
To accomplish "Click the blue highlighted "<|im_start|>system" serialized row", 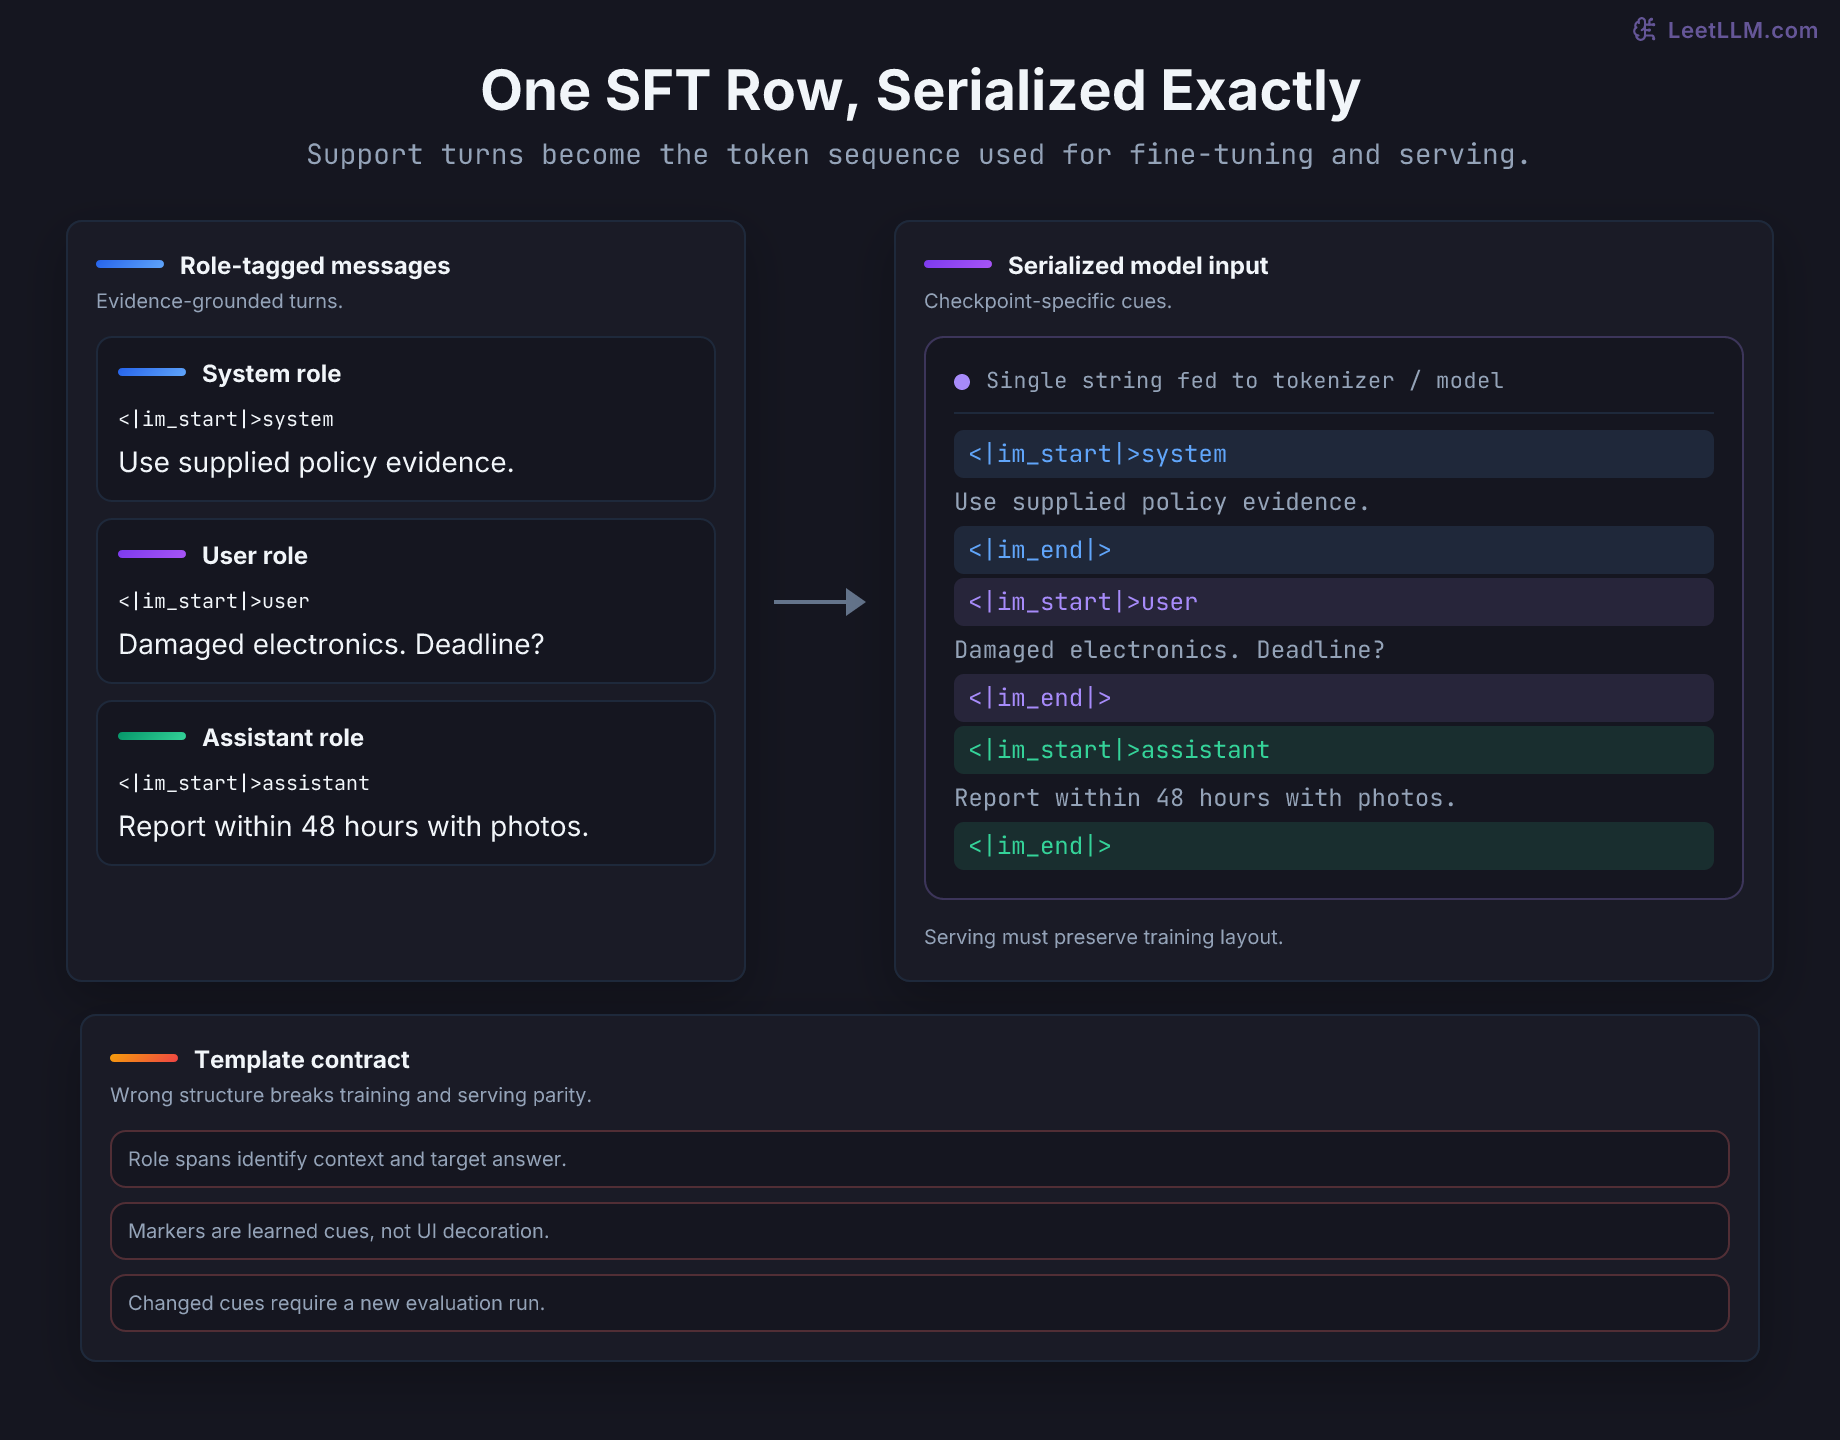I will point(1333,454).
